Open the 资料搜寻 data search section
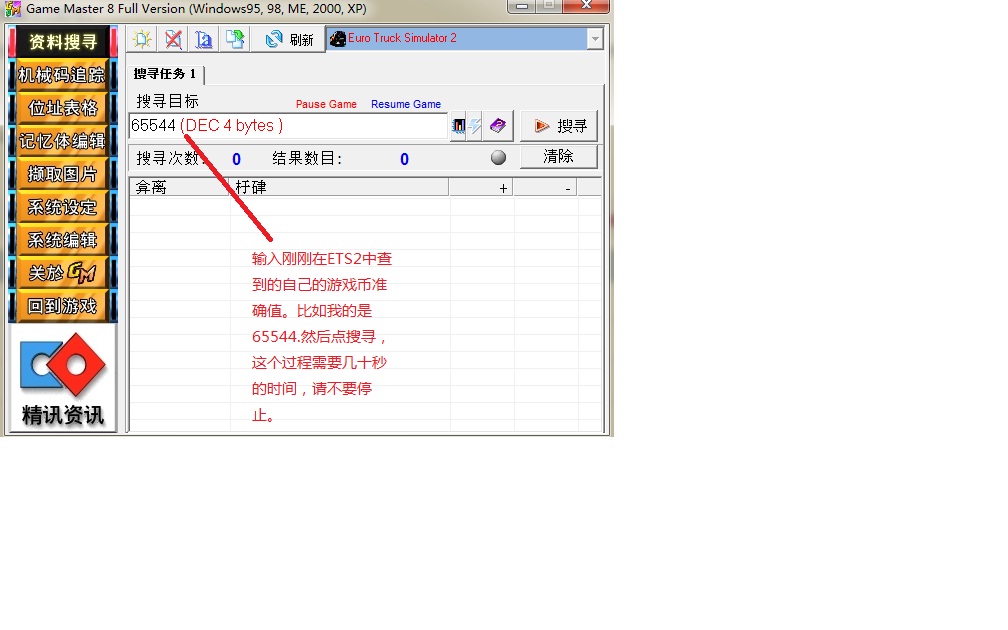Viewport: 1008px width, 630px height. [62, 42]
